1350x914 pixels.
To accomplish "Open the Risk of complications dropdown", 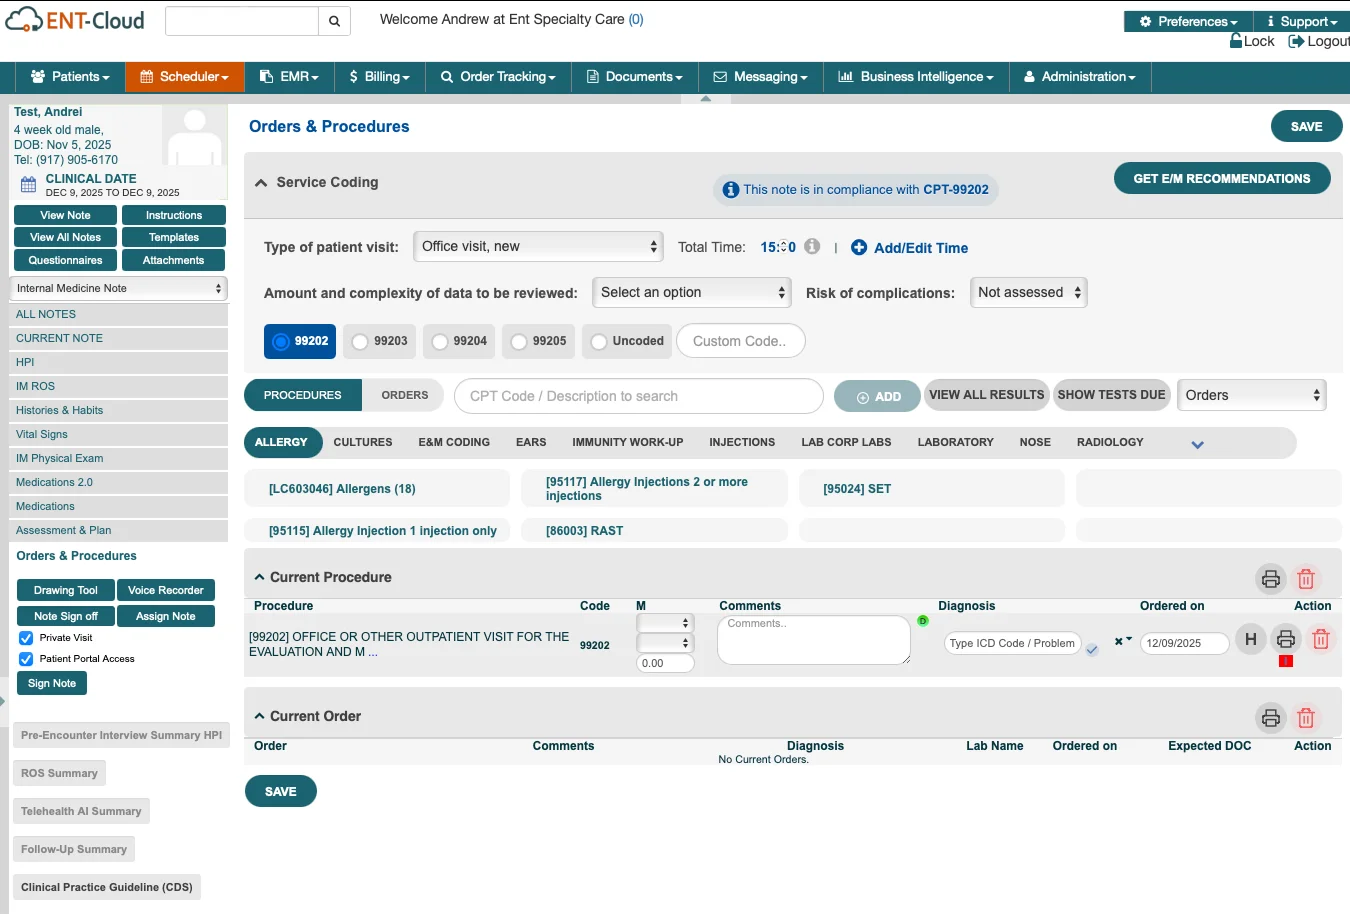I will click(1028, 293).
